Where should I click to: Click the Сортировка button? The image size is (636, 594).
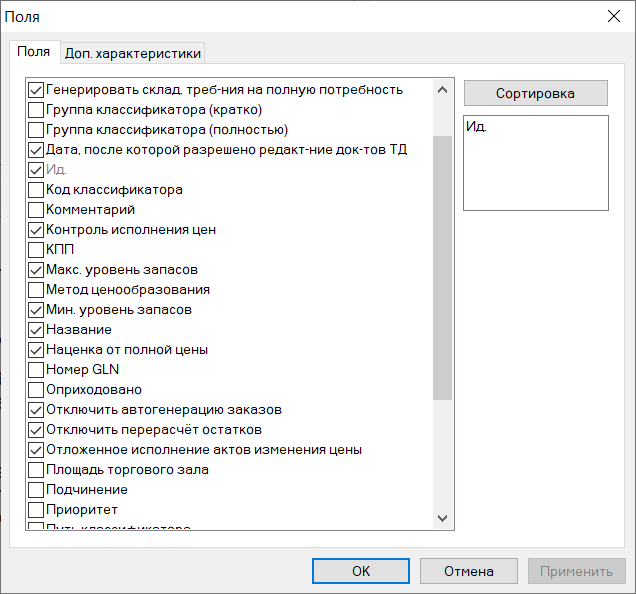(x=535, y=93)
